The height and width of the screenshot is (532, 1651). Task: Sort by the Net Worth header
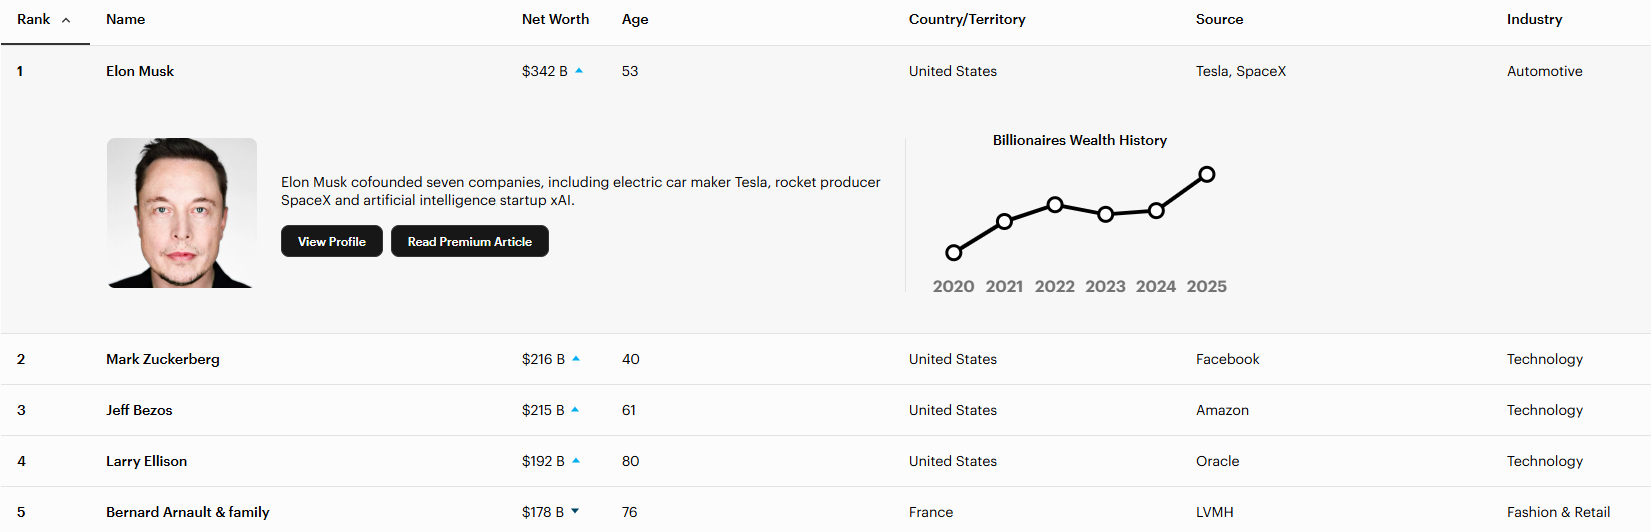coord(555,20)
